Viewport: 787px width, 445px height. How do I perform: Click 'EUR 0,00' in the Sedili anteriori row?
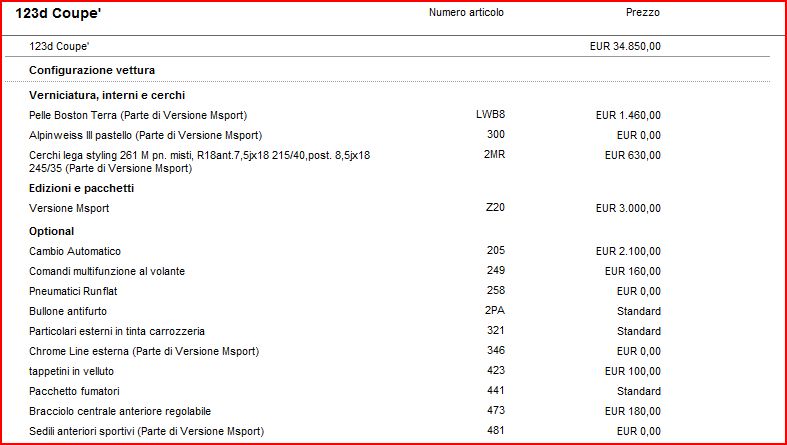[639, 431]
